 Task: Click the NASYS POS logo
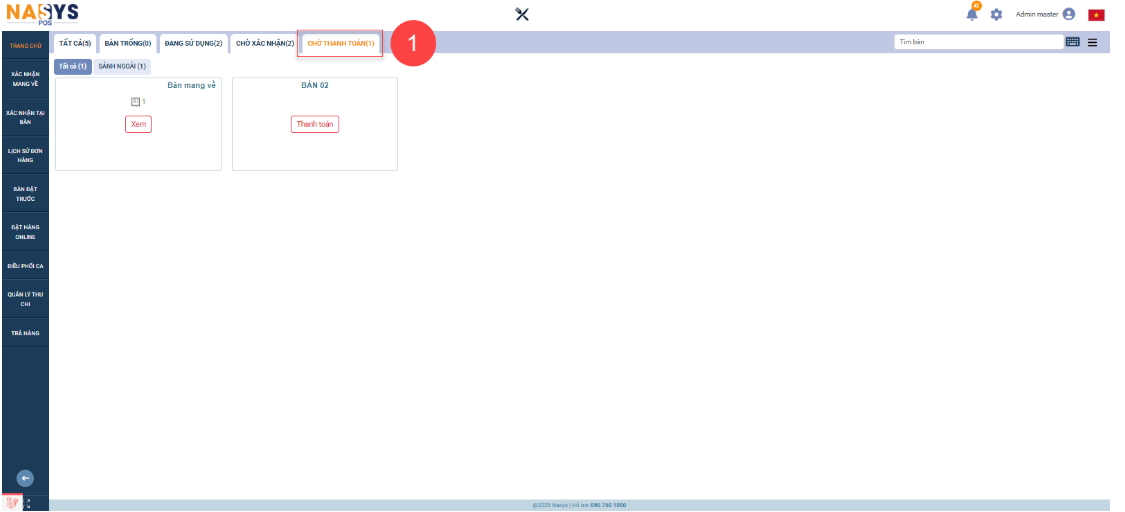pyautogui.click(x=42, y=13)
